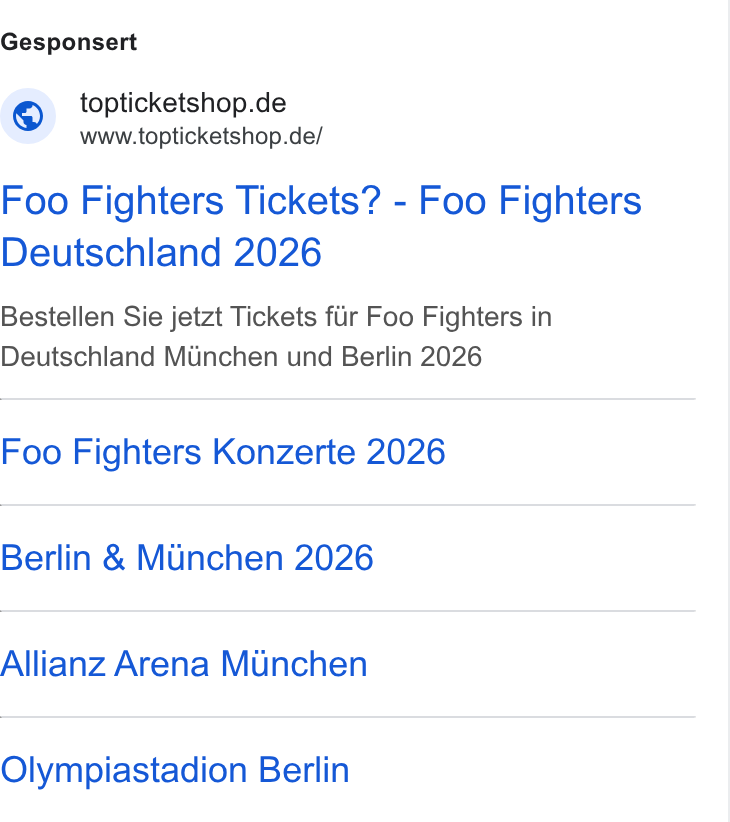This screenshot has height=822, width=730.
Task: Click the vertical scrollbar at the right edge
Action: point(728,411)
